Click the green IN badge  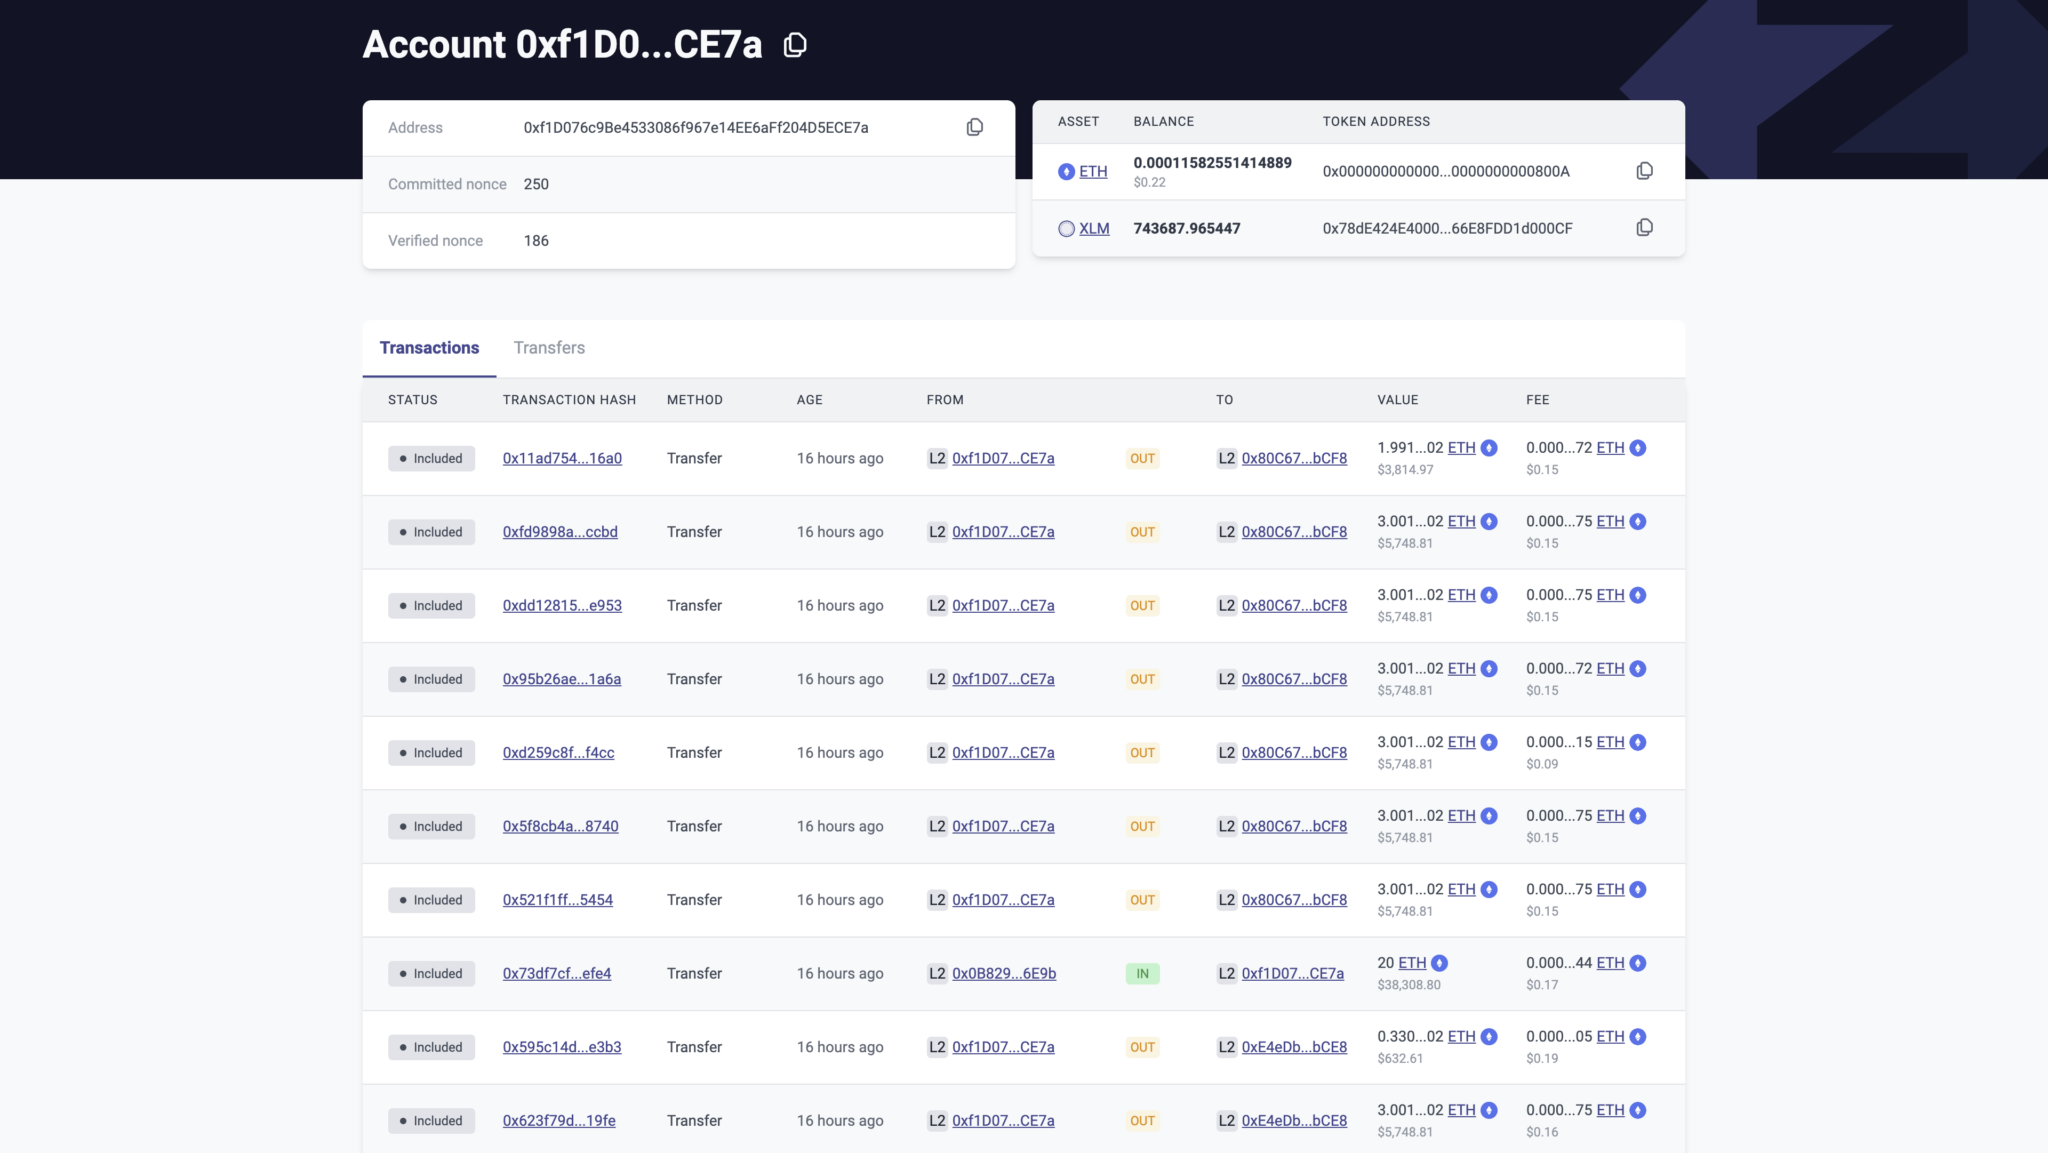click(x=1142, y=973)
